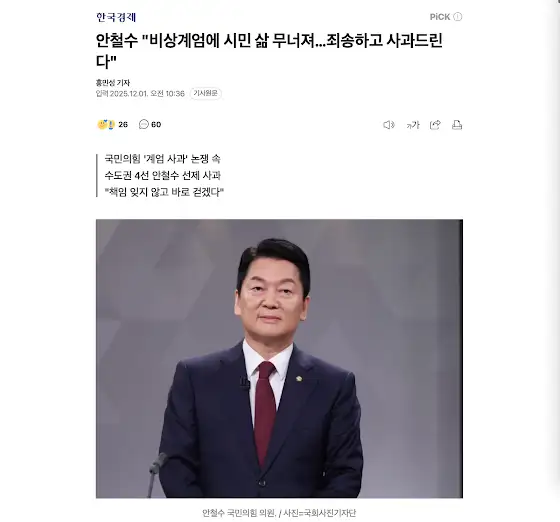Open comments via speech bubble icon
560x522 pixels.
[144, 124]
